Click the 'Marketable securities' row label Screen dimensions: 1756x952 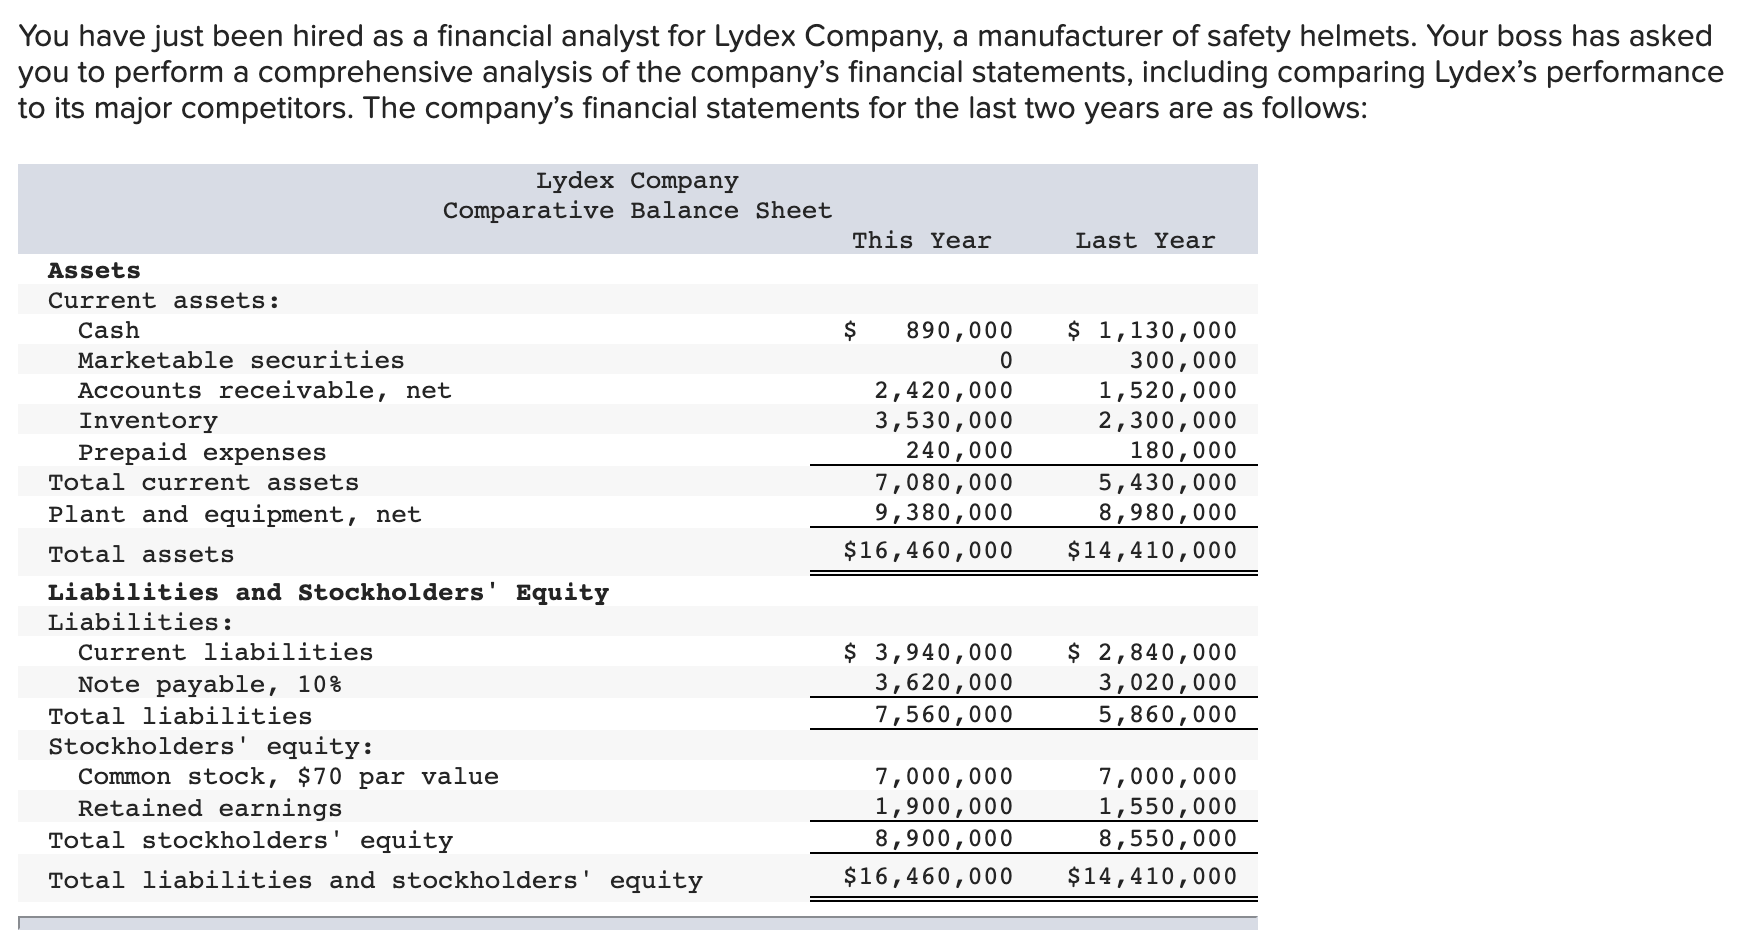(241, 361)
